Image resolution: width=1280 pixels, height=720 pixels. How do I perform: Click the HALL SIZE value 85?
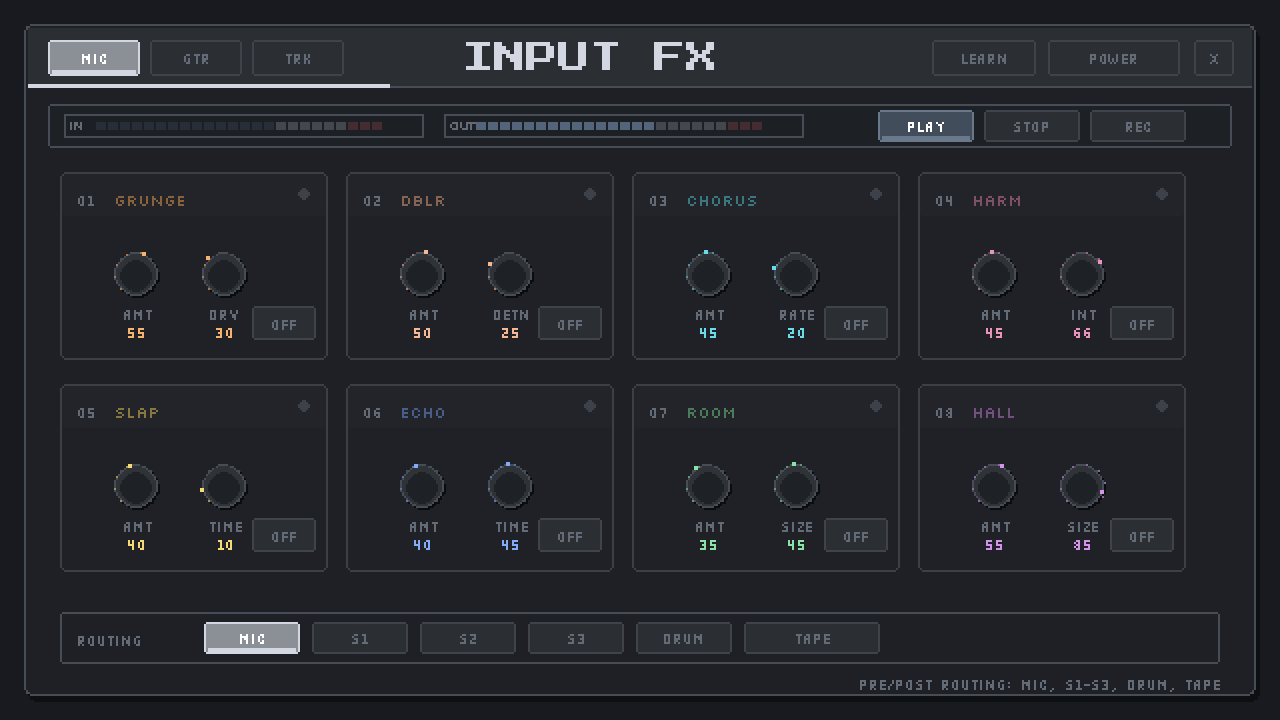tap(1082, 545)
